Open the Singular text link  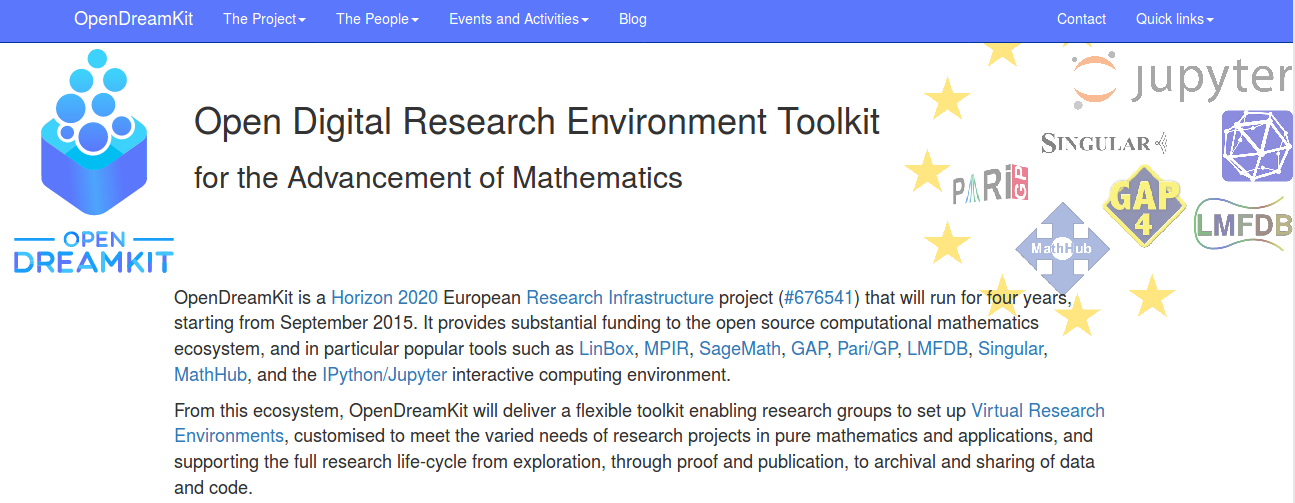click(x=1010, y=350)
